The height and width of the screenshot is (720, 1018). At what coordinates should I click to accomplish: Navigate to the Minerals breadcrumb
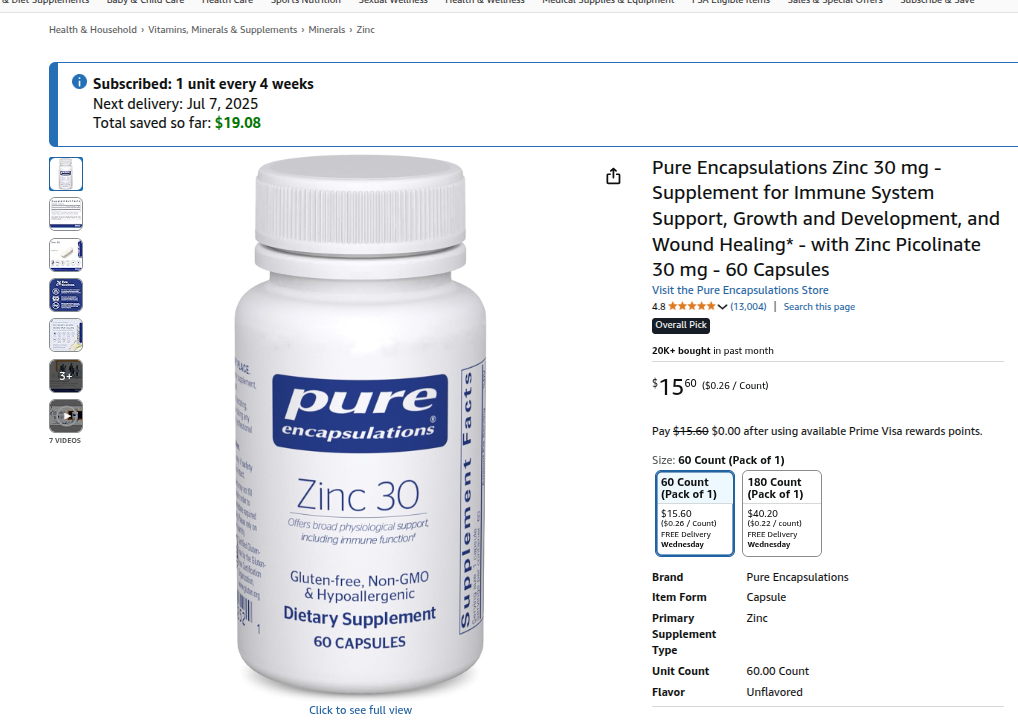pos(327,30)
